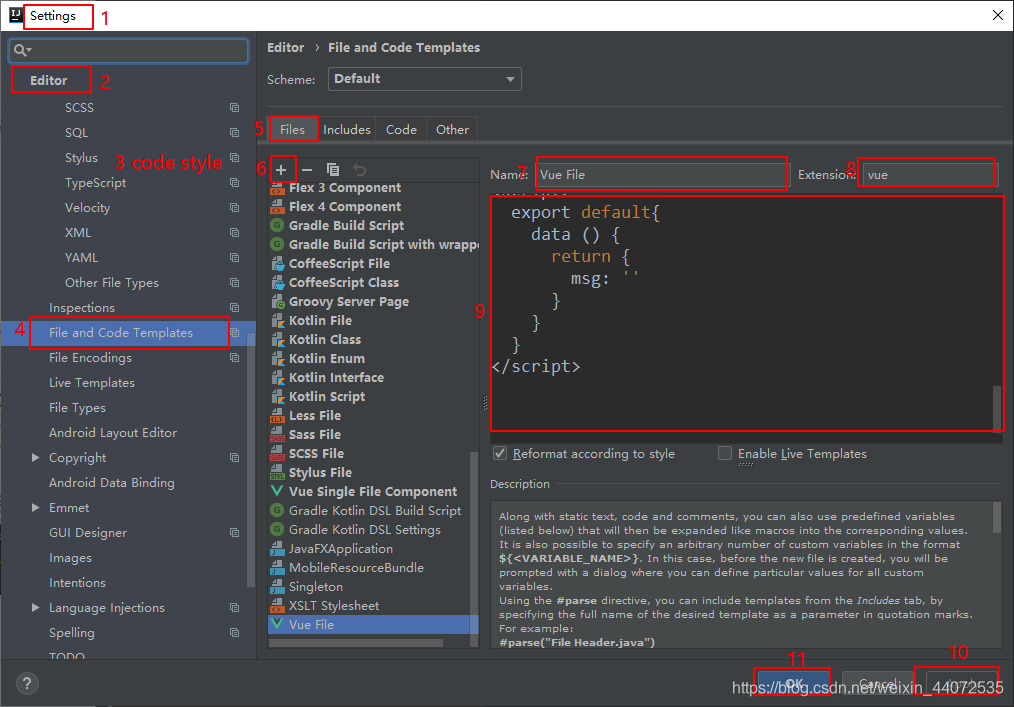Toggle Reformat according to style checkbox
Viewport: 1014px width, 707px height.
coord(500,453)
